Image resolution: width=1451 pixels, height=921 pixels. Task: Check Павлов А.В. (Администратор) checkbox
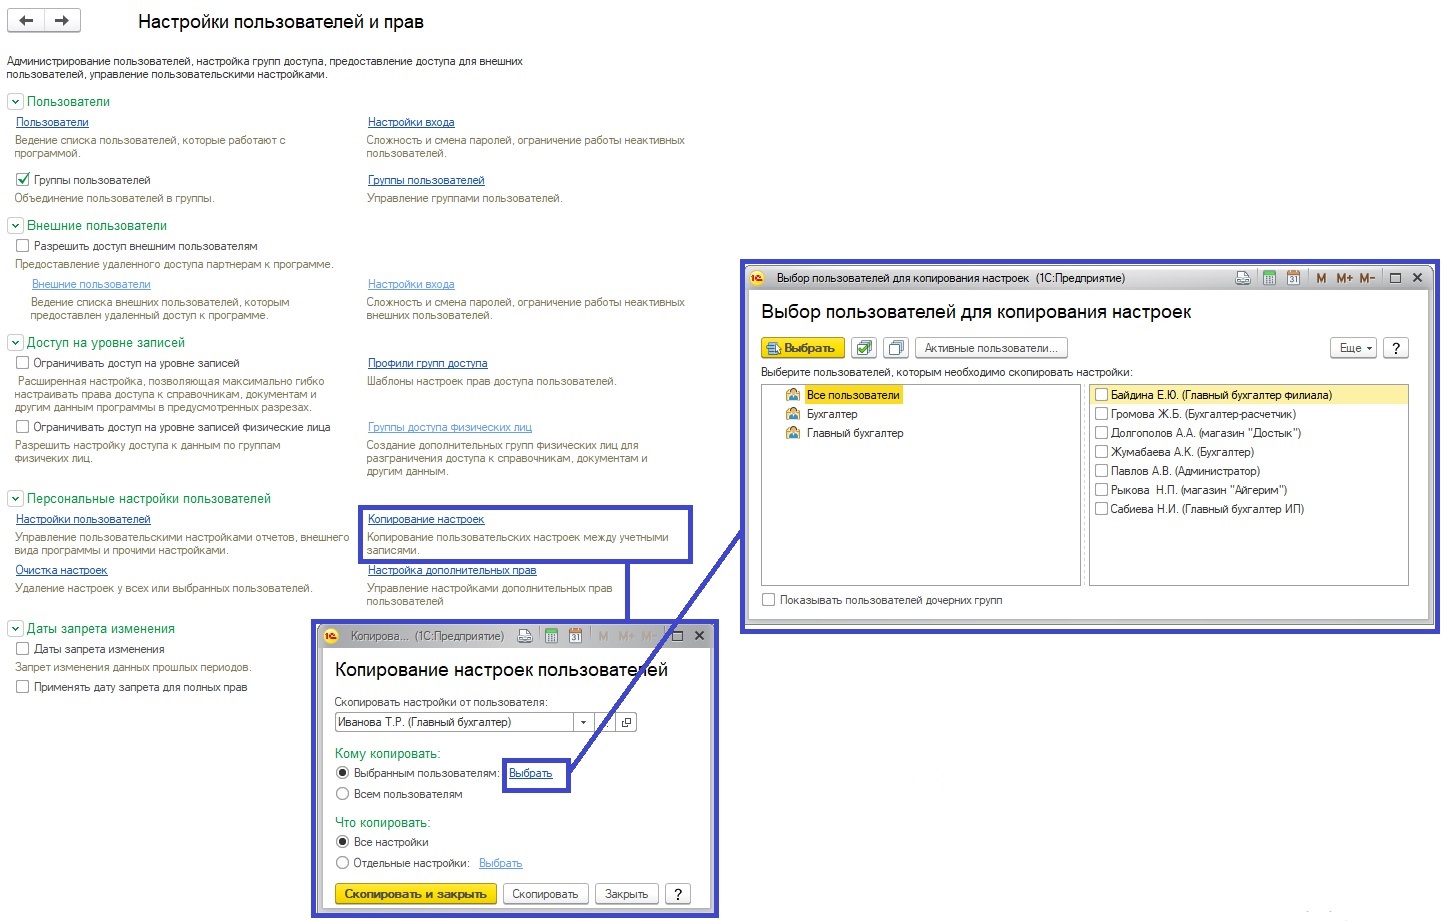tap(1101, 471)
